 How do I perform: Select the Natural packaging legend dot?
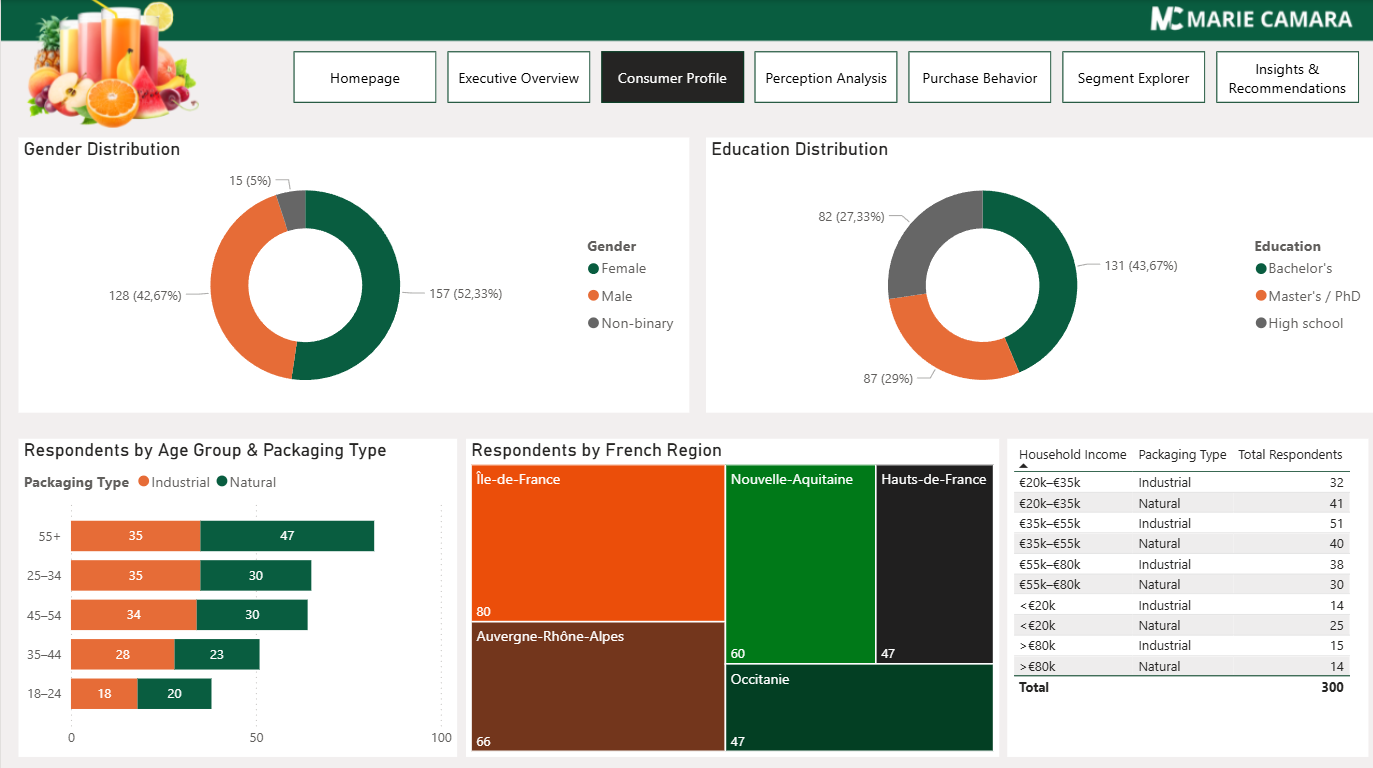[x=222, y=482]
